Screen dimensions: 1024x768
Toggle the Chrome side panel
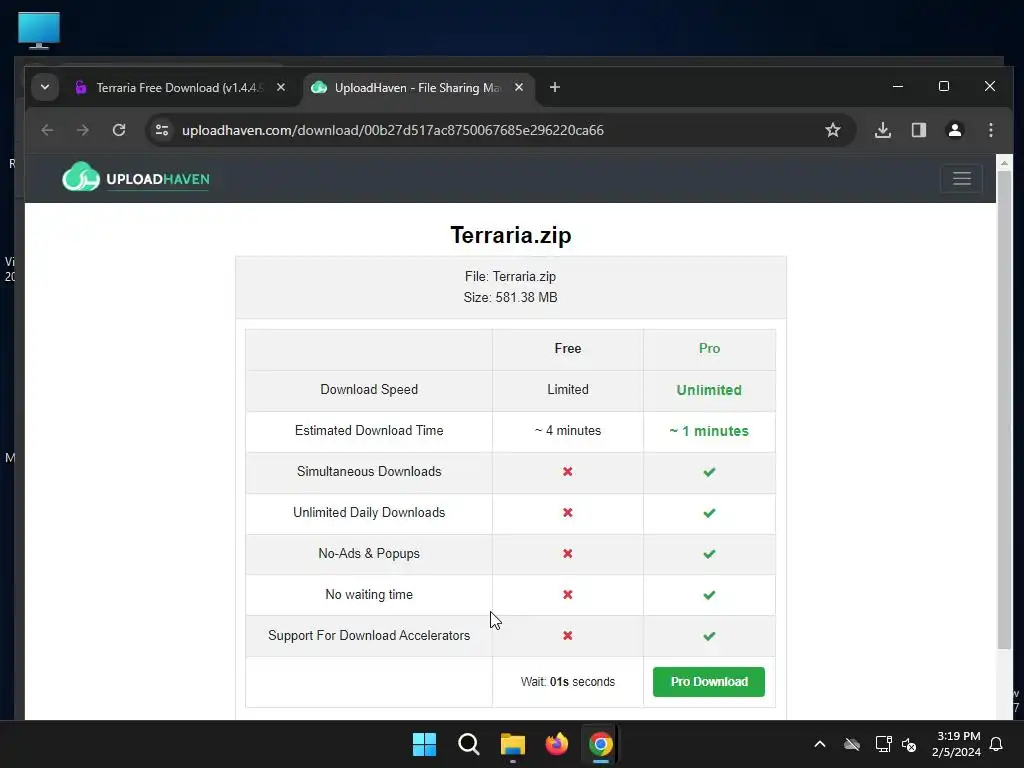pyautogui.click(x=919, y=130)
